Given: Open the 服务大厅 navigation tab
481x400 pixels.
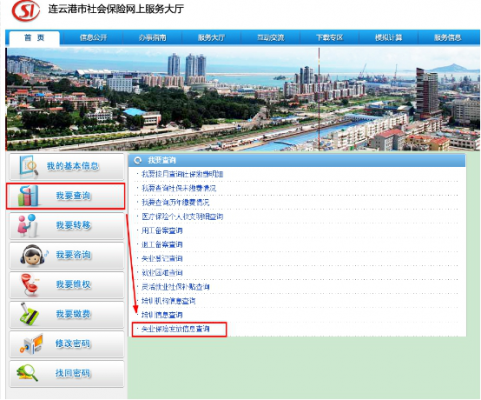Looking at the screenshot, I should tap(211, 38).
